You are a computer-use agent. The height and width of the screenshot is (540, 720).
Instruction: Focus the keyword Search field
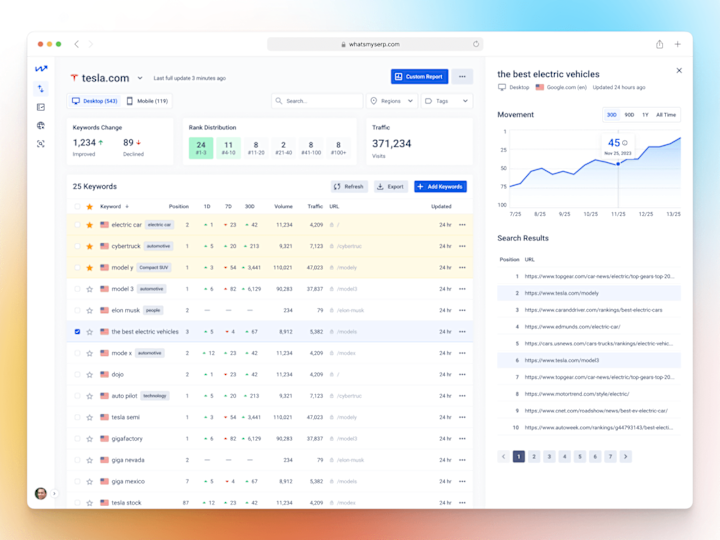tap(317, 101)
